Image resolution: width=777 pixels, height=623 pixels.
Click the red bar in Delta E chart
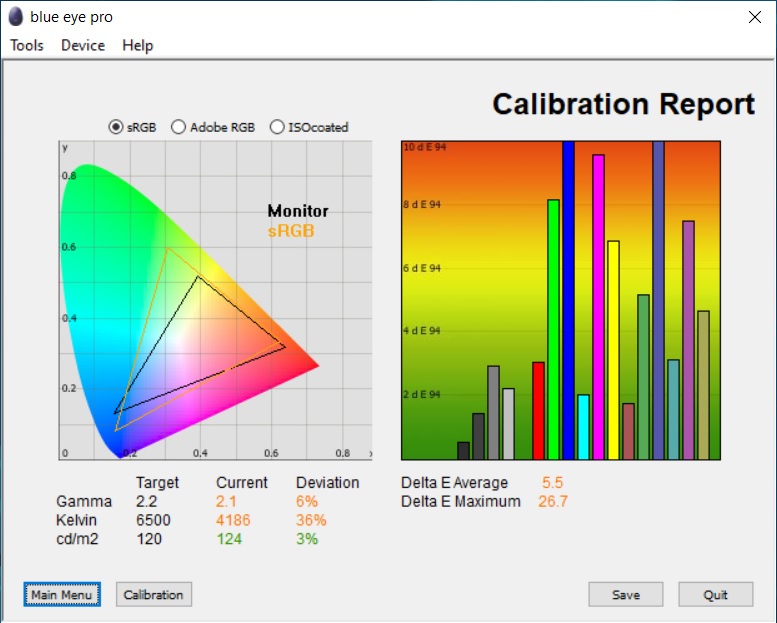click(x=538, y=410)
